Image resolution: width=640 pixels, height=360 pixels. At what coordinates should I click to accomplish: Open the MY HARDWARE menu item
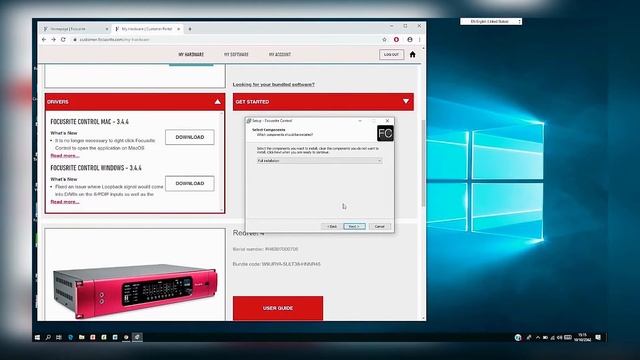click(191, 54)
